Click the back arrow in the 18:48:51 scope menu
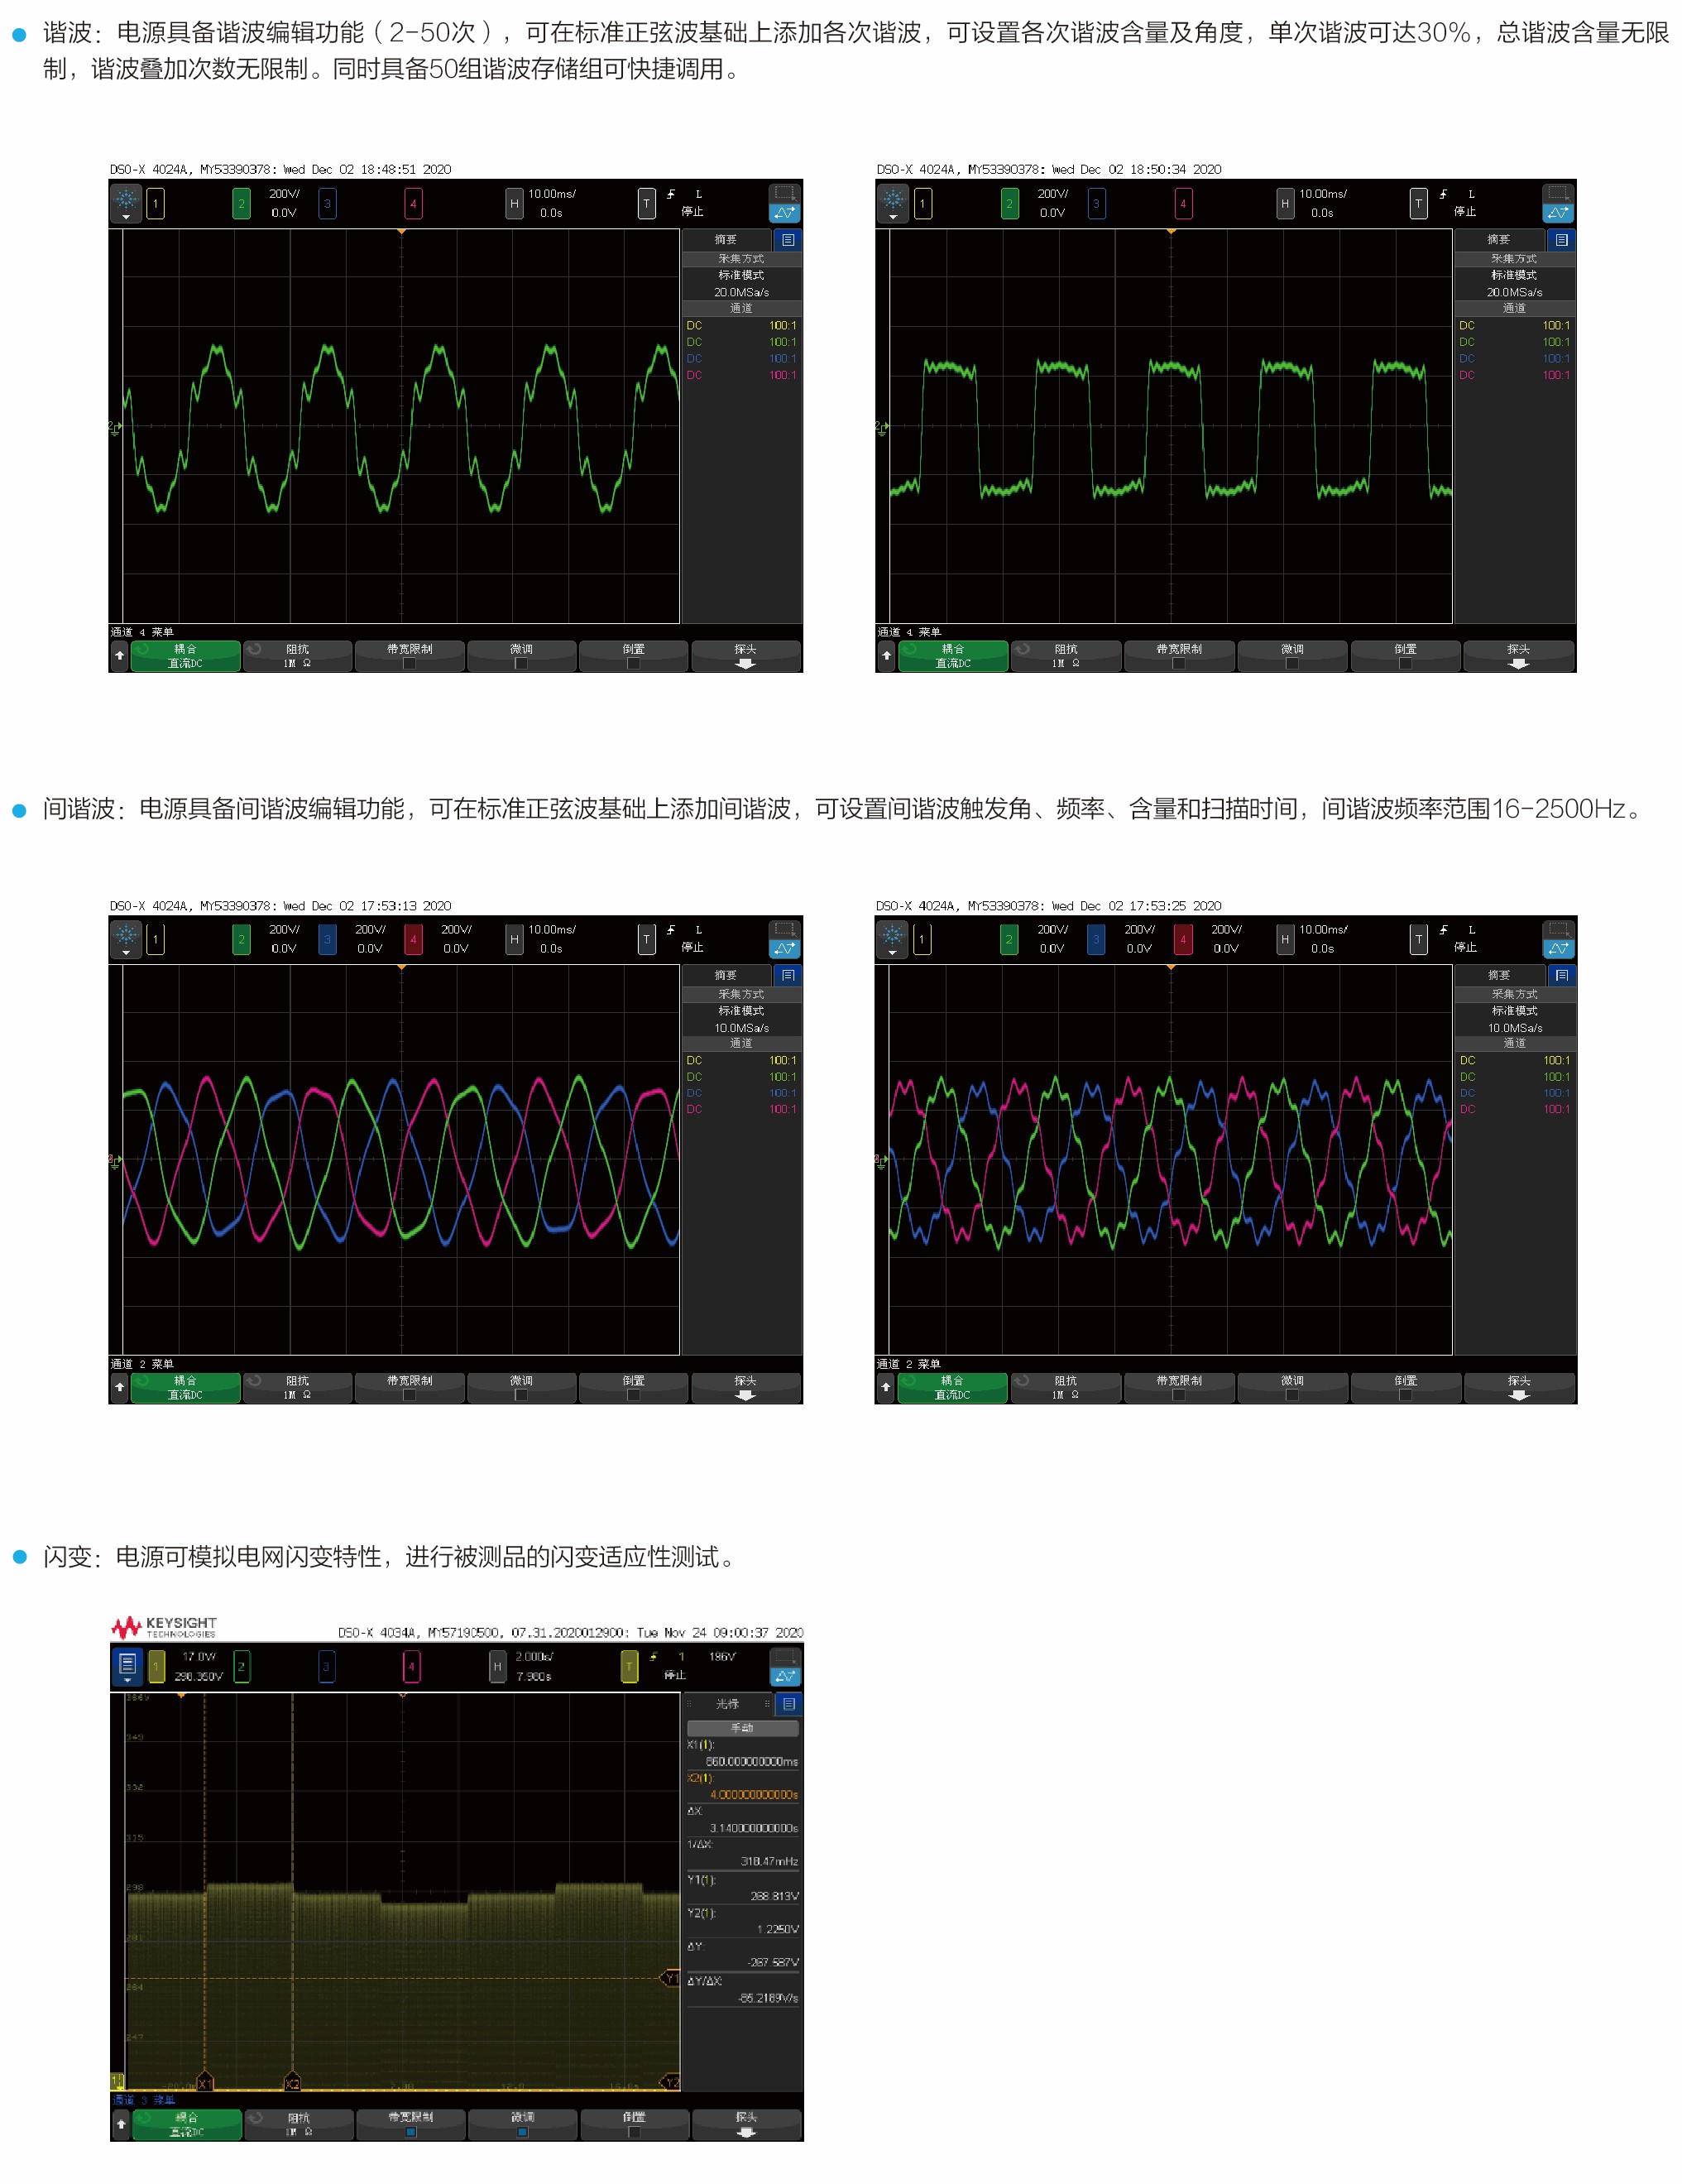Image resolution: width=1682 pixels, height=2184 pixels. pyautogui.click(x=120, y=656)
